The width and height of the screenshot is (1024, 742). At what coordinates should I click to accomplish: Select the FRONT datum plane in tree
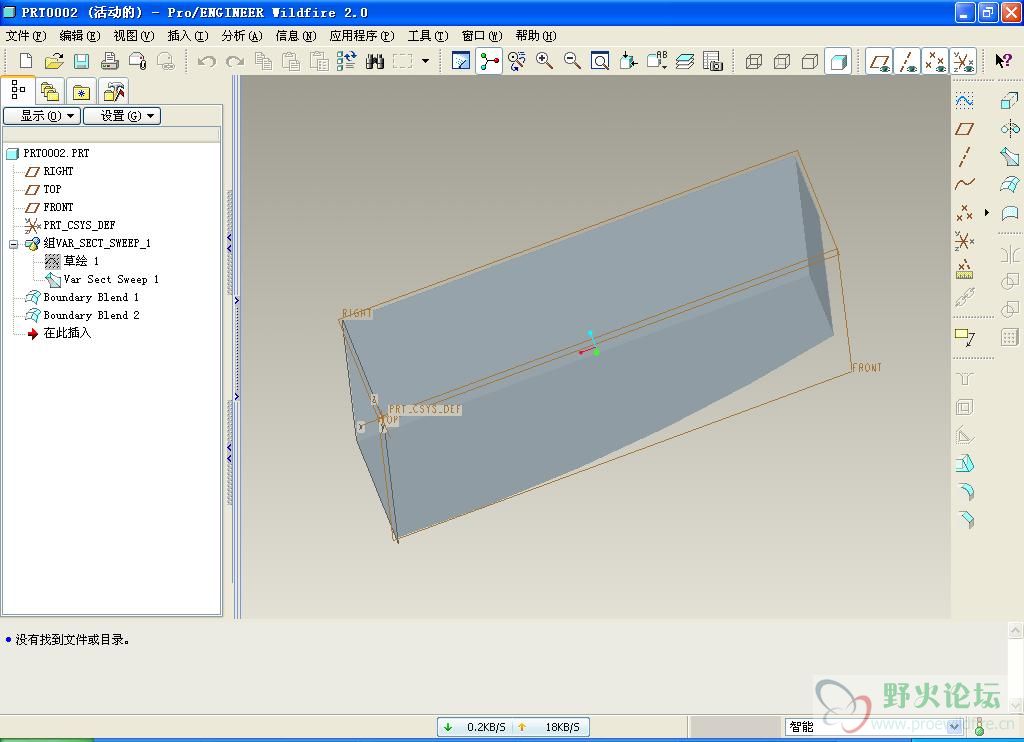pos(58,207)
